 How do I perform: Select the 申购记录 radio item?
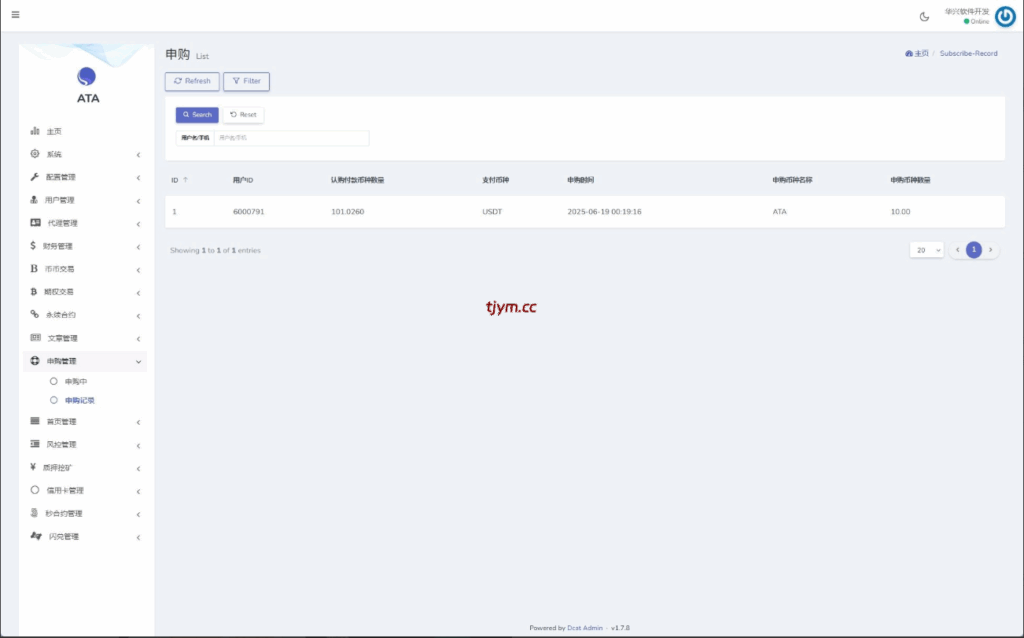click(54, 400)
